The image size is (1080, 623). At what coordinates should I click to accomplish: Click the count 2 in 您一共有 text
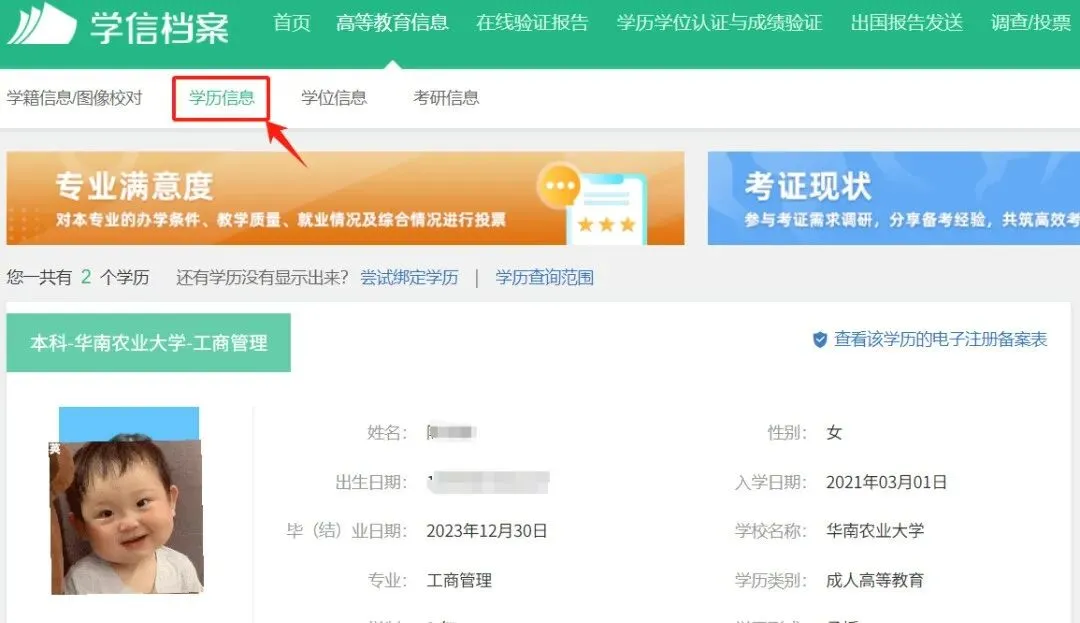click(x=86, y=277)
